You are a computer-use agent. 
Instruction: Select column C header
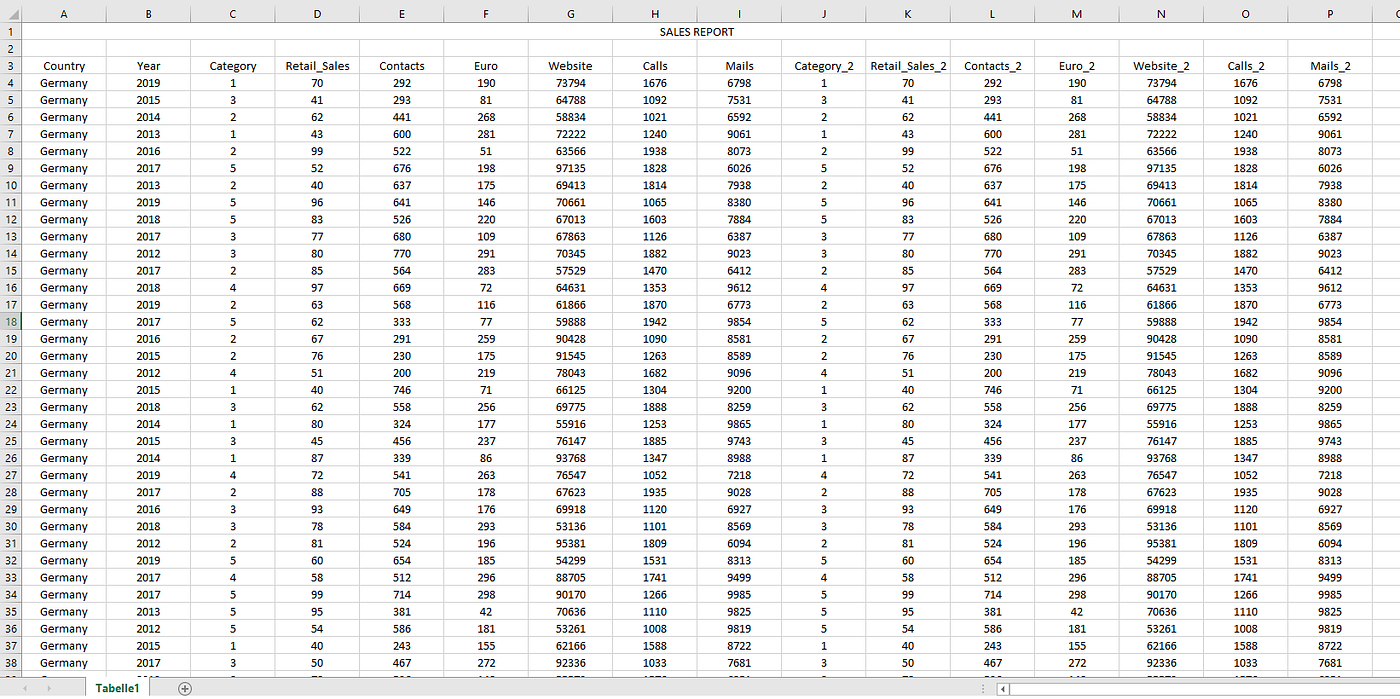[x=233, y=15]
